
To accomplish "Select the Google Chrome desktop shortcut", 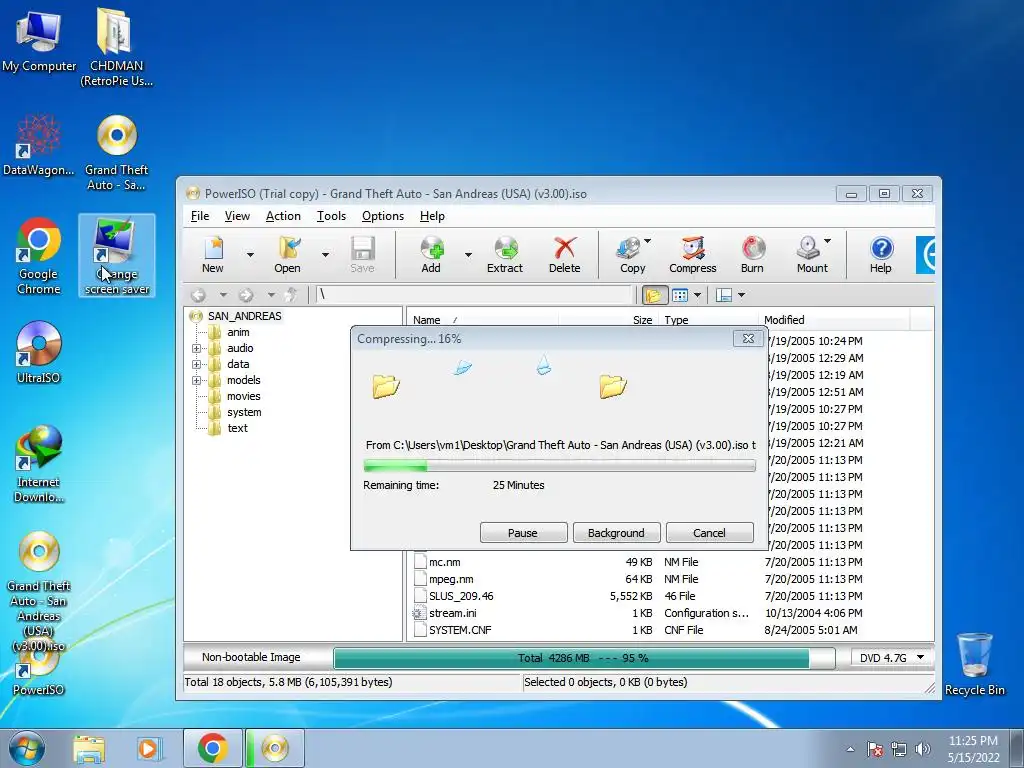I will [39, 256].
